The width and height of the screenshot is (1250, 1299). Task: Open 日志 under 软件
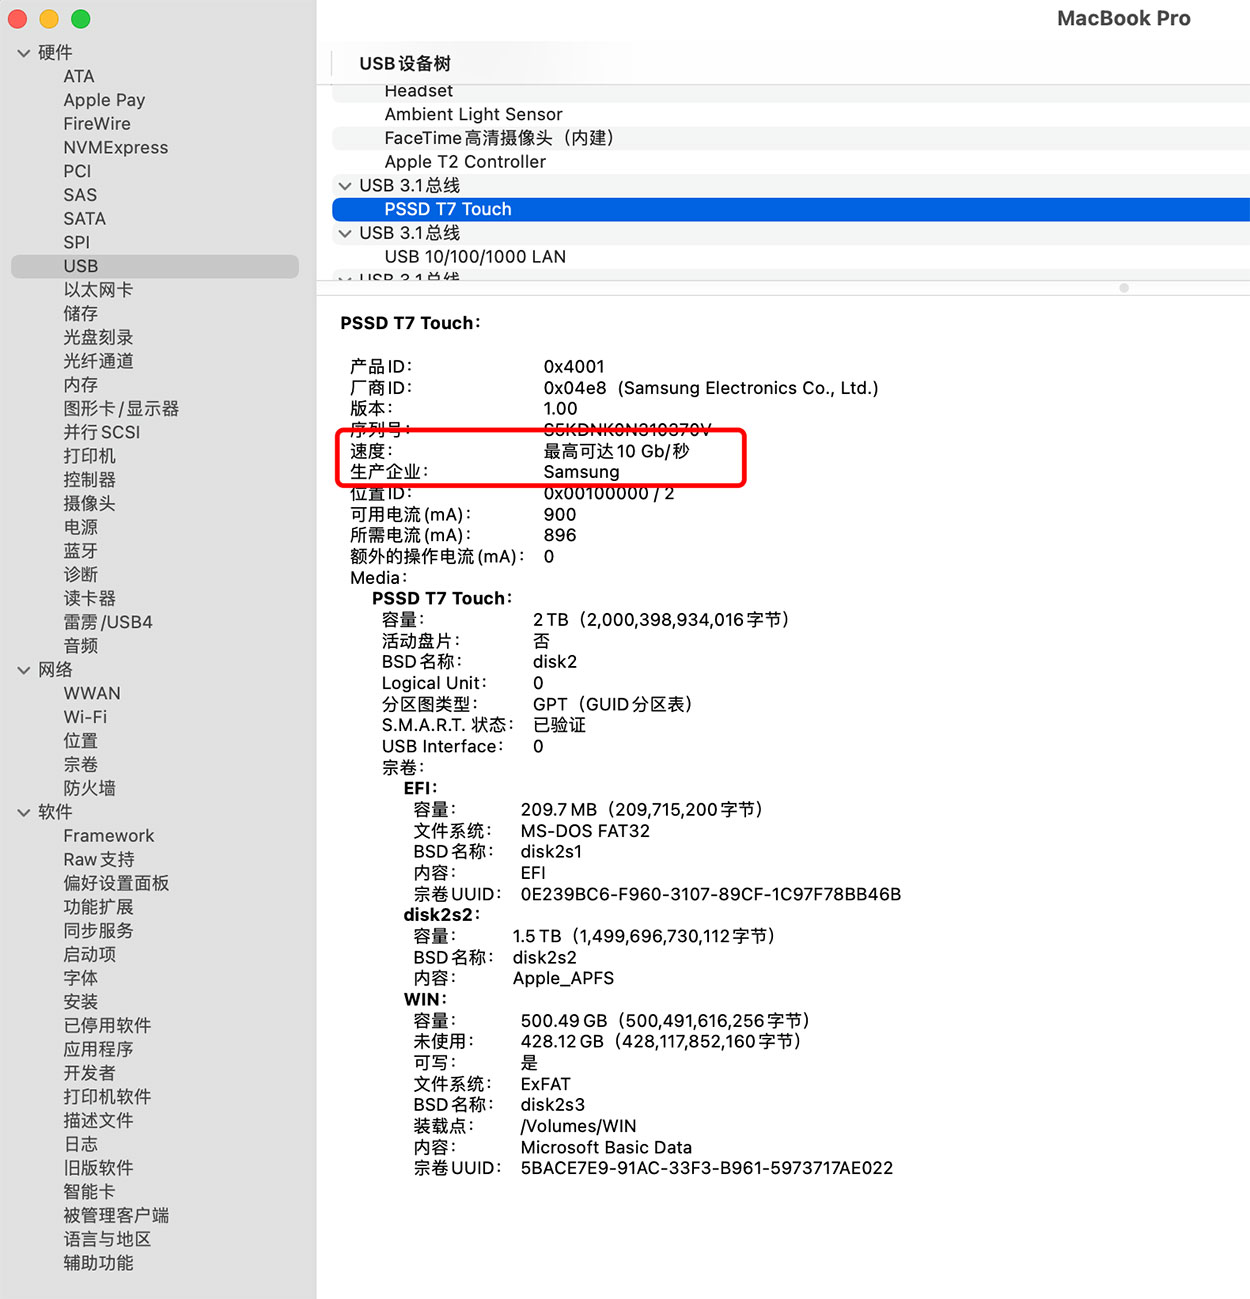click(x=81, y=1144)
